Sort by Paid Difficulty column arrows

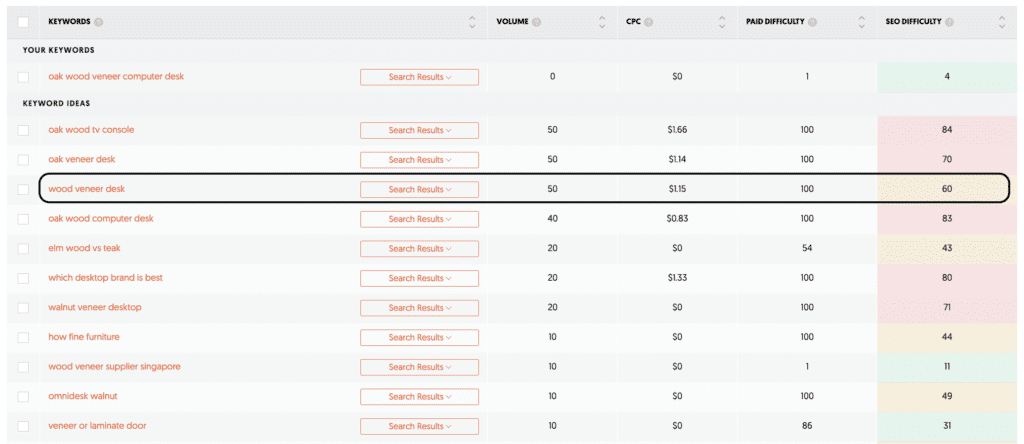[x=862, y=22]
